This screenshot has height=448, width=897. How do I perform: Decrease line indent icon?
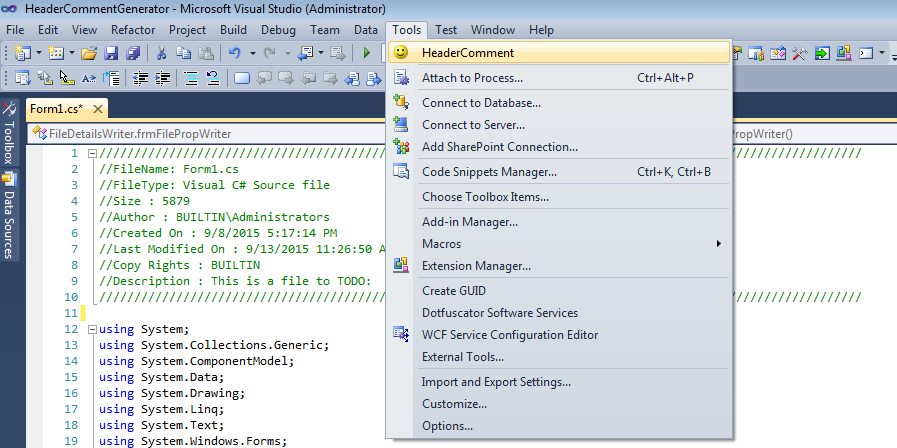(x=140, y=78)
